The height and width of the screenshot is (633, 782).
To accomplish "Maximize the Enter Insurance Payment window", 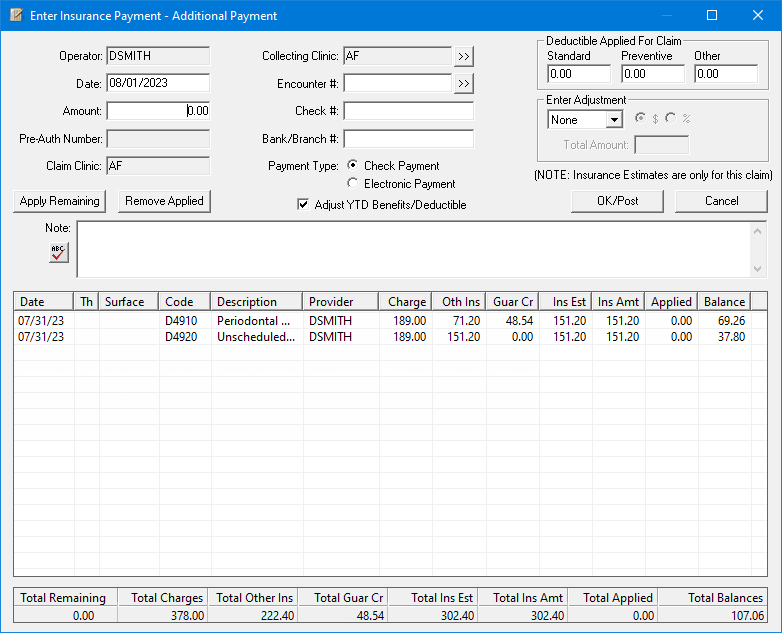I will pos(712,15).
